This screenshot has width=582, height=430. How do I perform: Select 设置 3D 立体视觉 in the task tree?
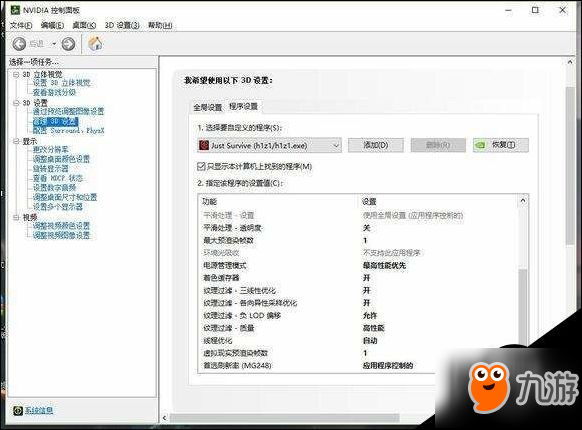62,83
